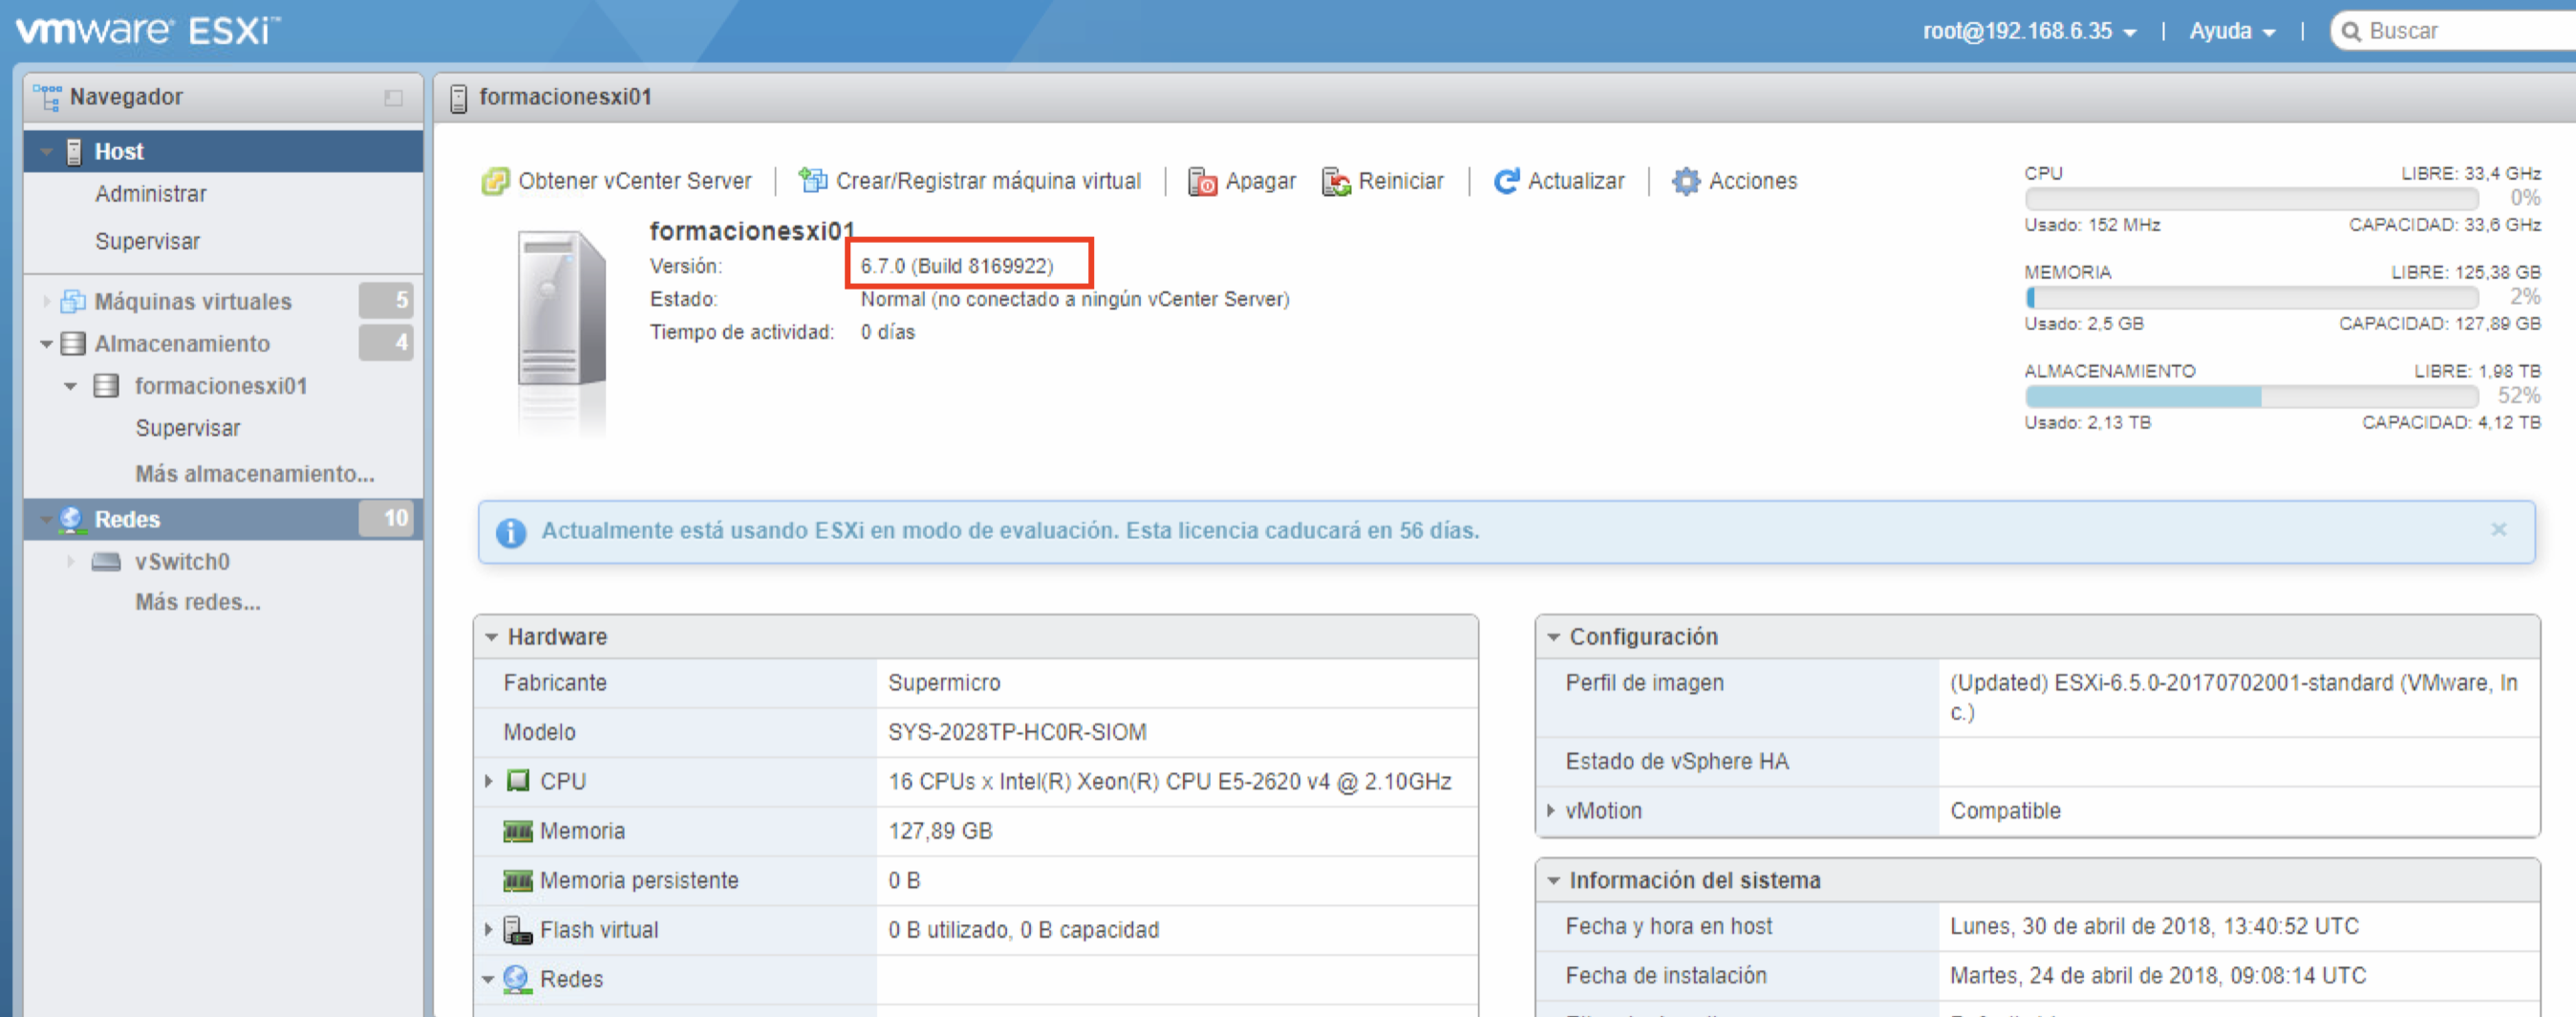Click the Navegador panel icon
The width and height of the screenshot is (2576, 1017).
point(47,97)
